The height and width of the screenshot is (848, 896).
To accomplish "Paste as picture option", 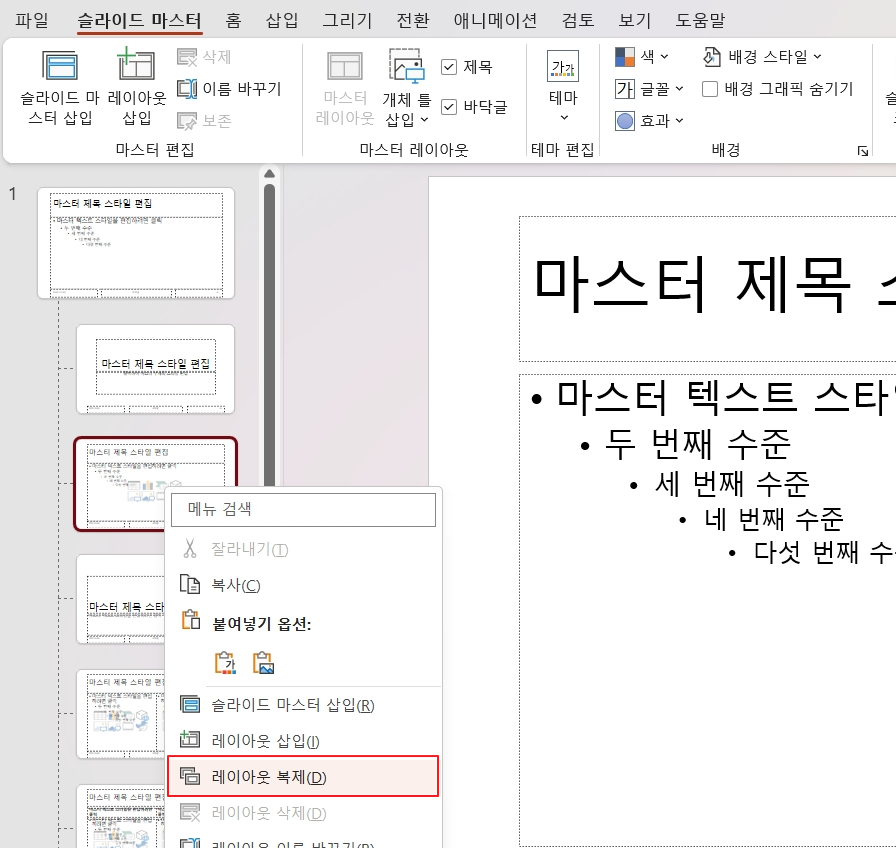I will pyautogui.click(x=263, y=663).
